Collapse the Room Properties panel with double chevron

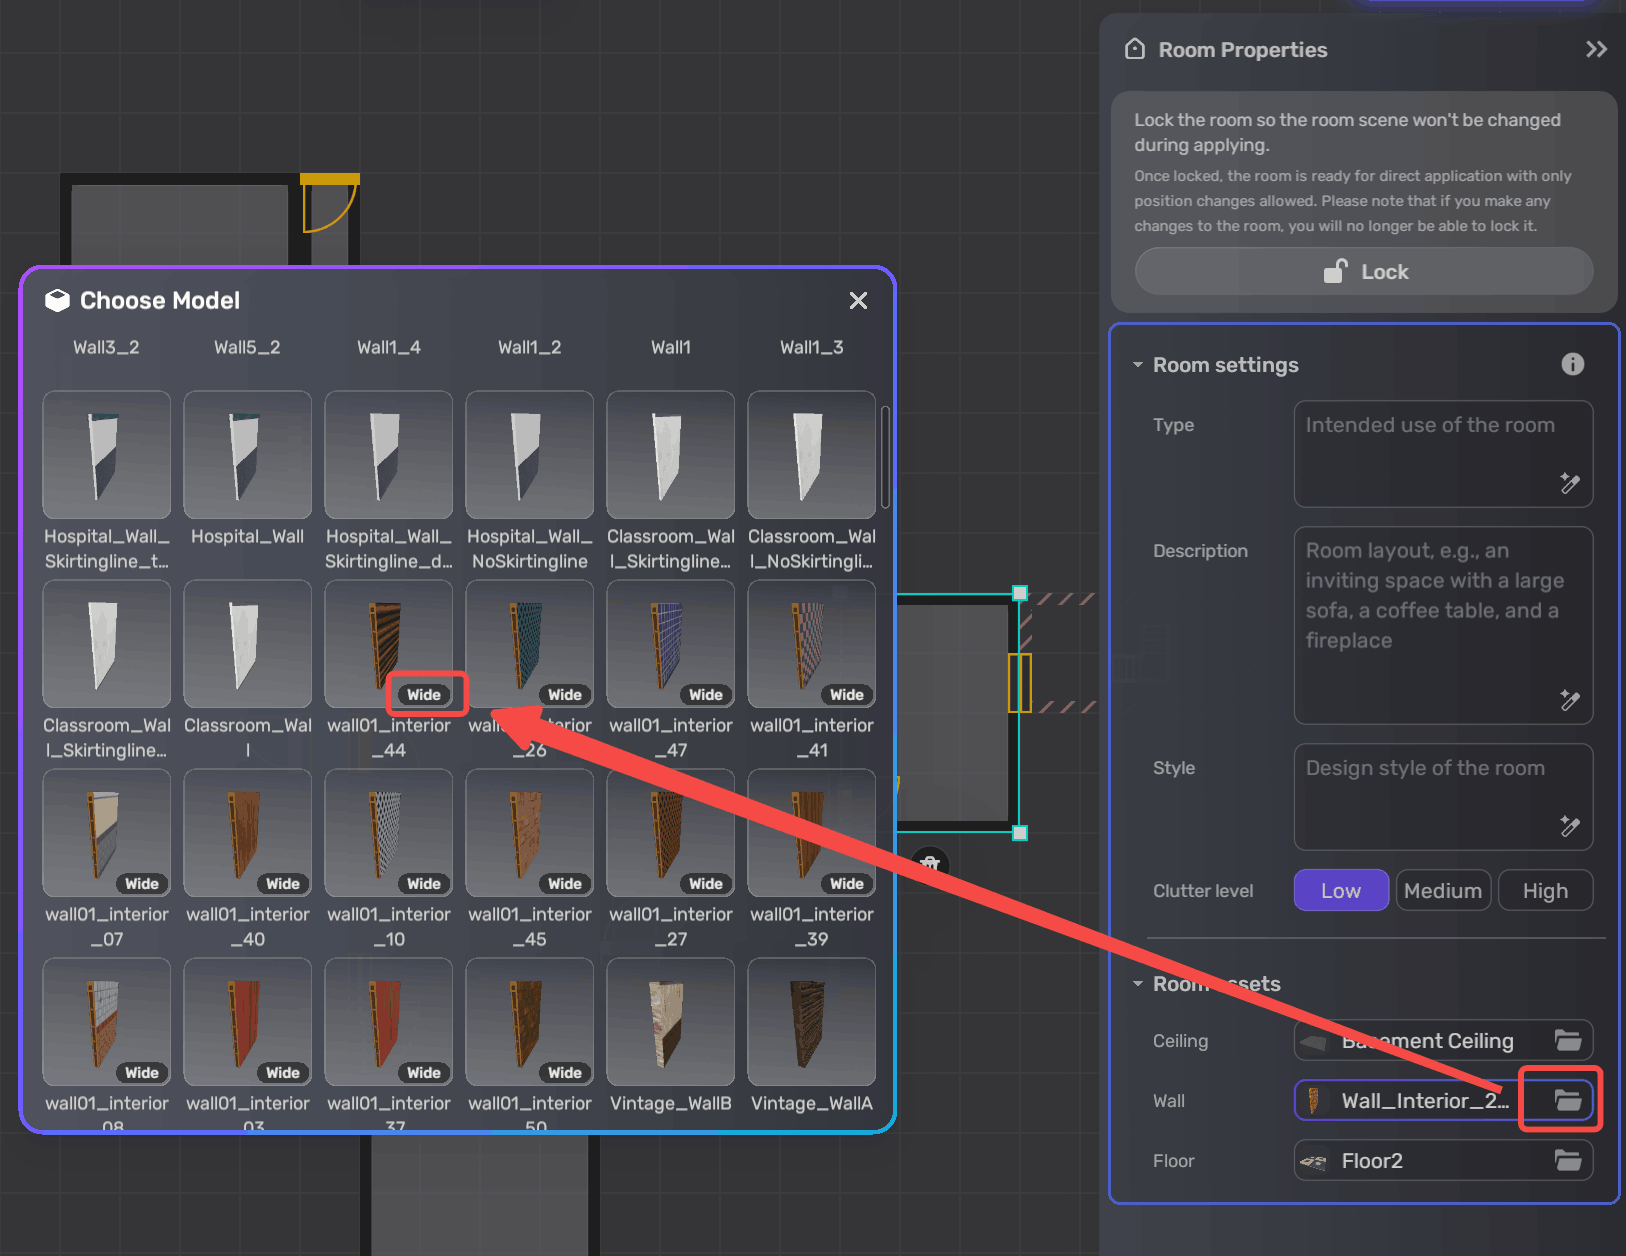click(x=1596, y=49)
